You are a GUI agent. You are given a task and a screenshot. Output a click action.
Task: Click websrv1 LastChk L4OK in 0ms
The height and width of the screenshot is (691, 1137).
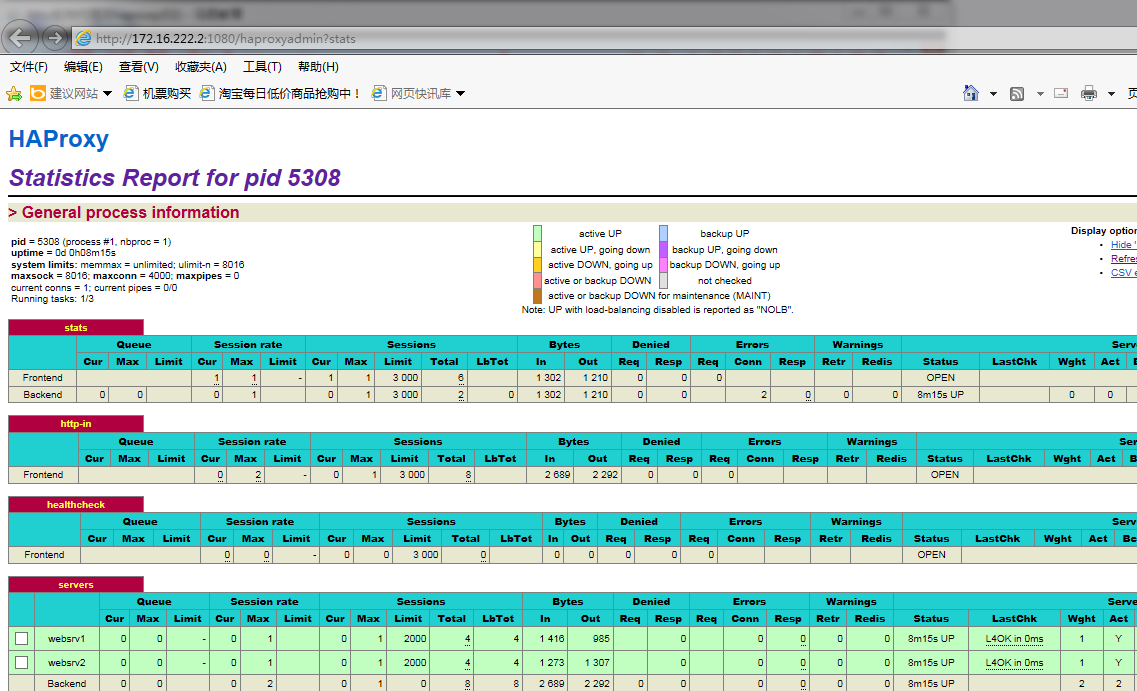pyautogui.click(x=1014, y=639)
